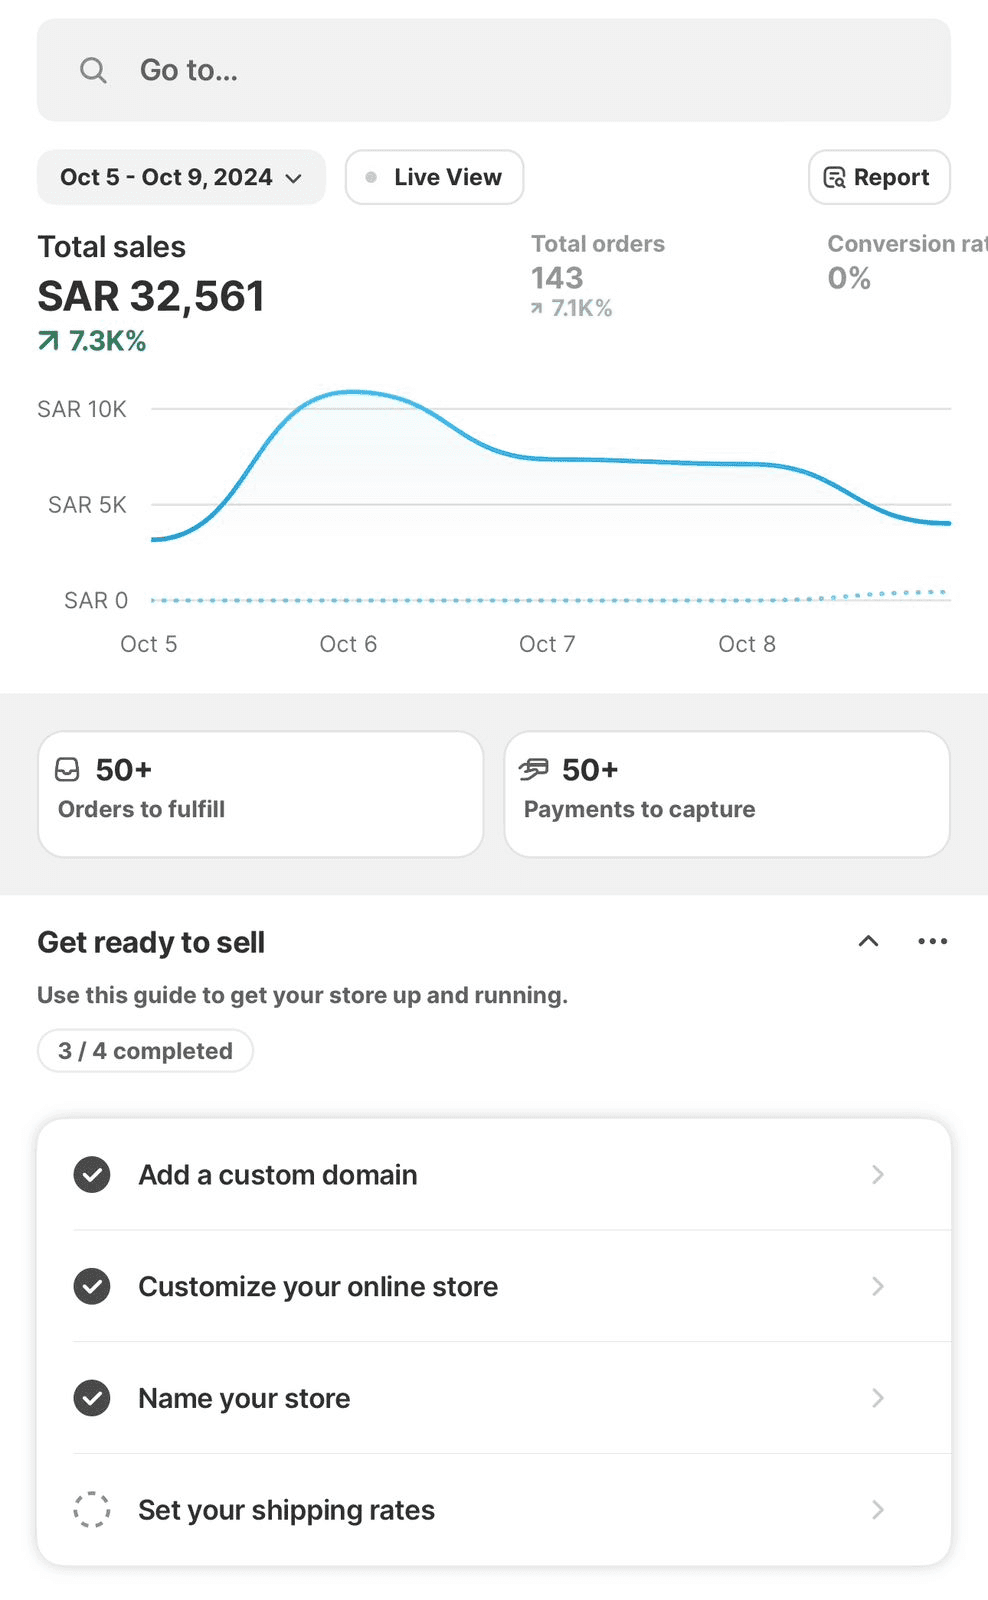
Task: Toggle the Add a custom domain checkmark
Action: tap(92, 1174)
